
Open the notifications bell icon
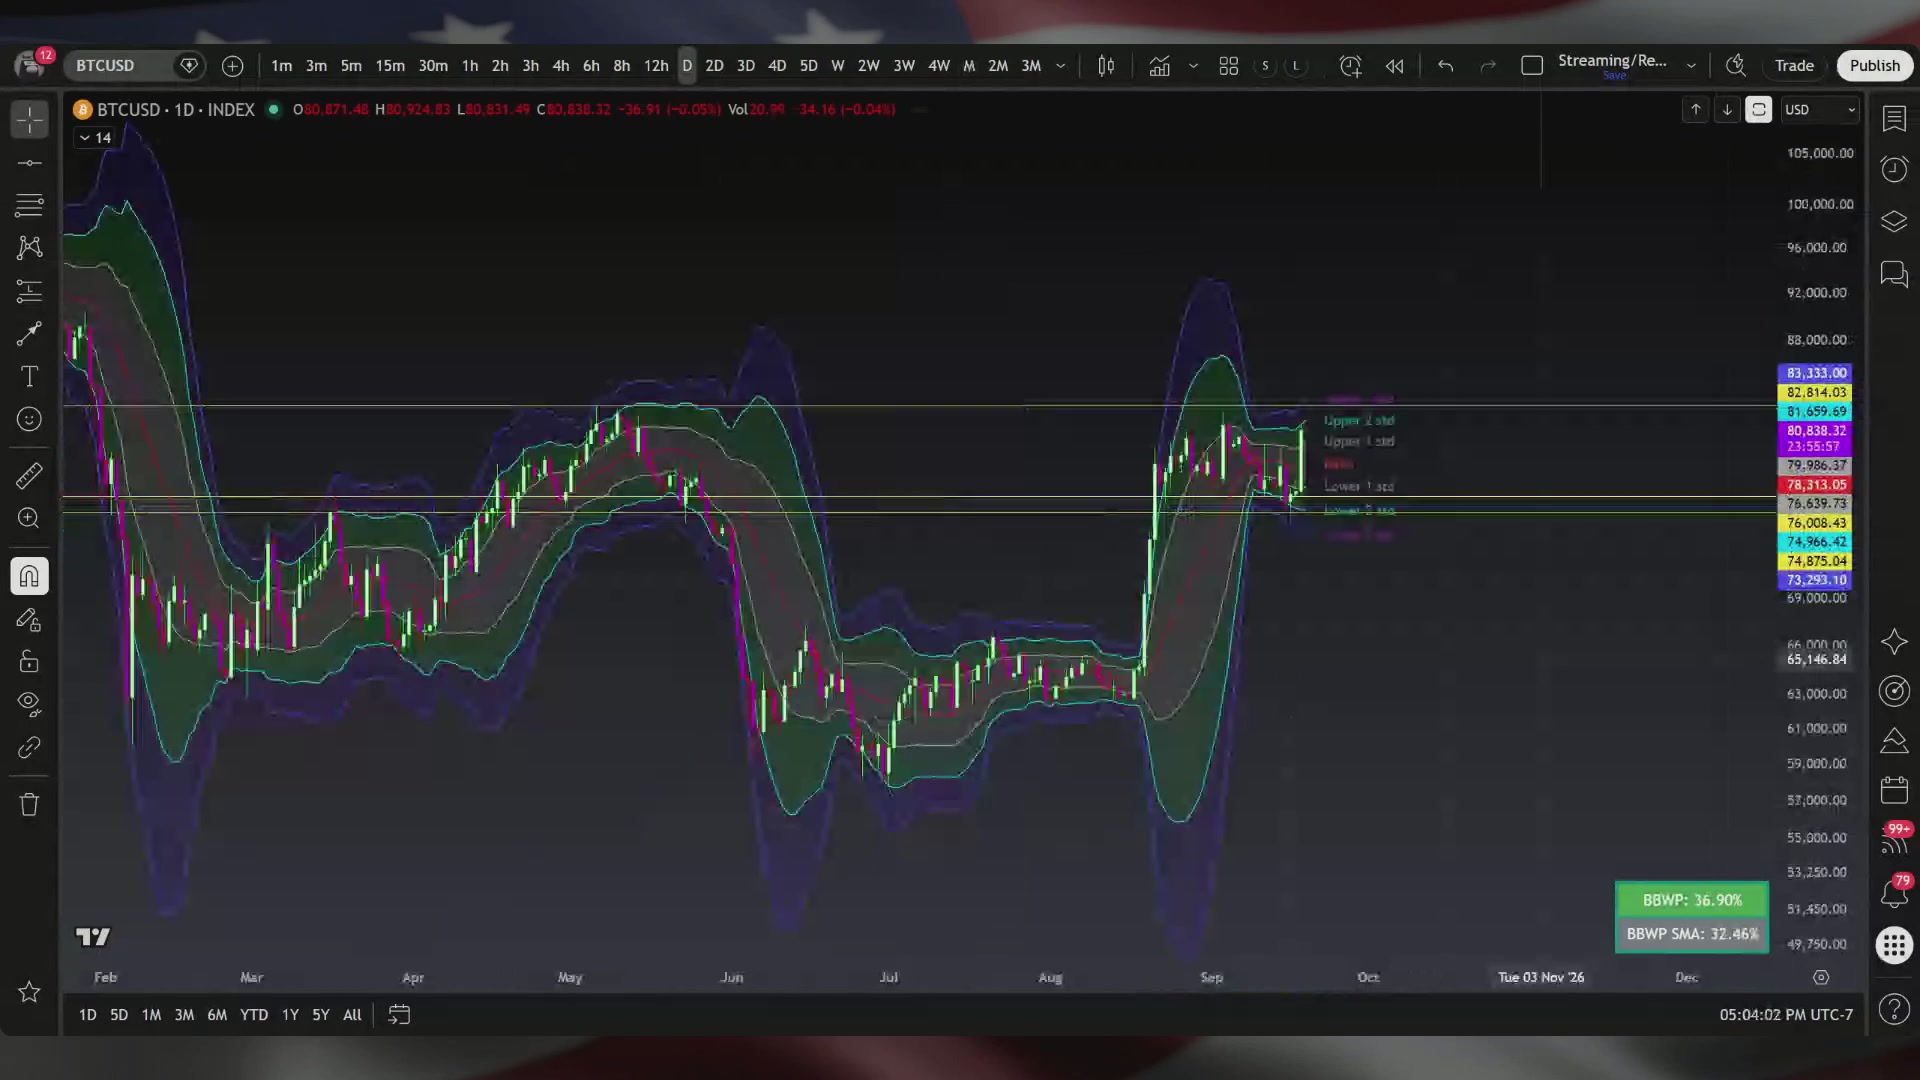[x=1894, y=893]
